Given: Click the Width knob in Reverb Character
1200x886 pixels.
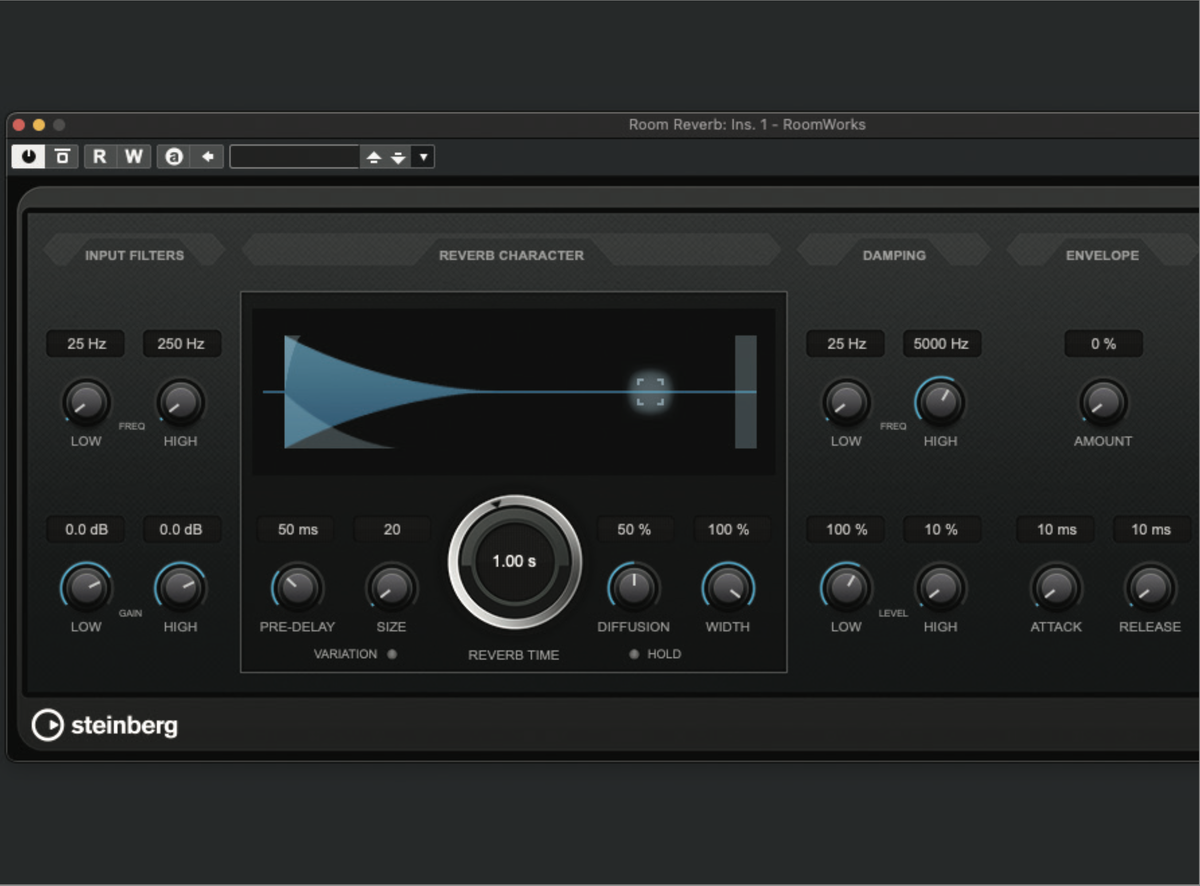Looking at the screenshot, I should click(727, 590).
